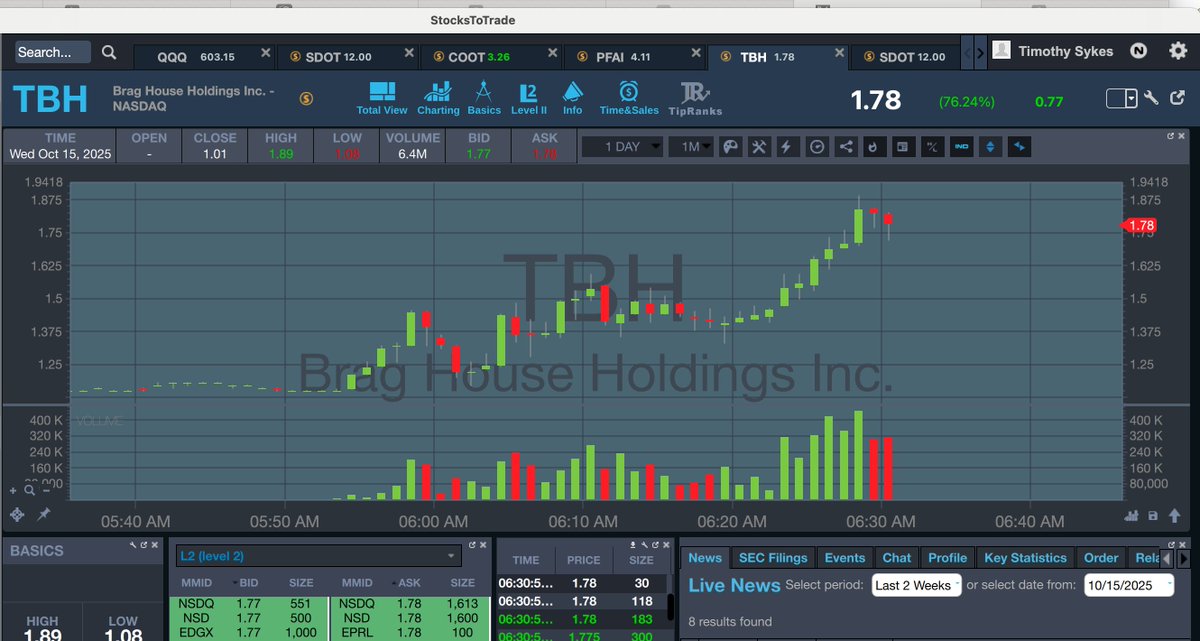The width and height of the screenshot is (1200, 641).
Task: Open chart tools wrench-and-hammer icon
Action: (759, 146)
